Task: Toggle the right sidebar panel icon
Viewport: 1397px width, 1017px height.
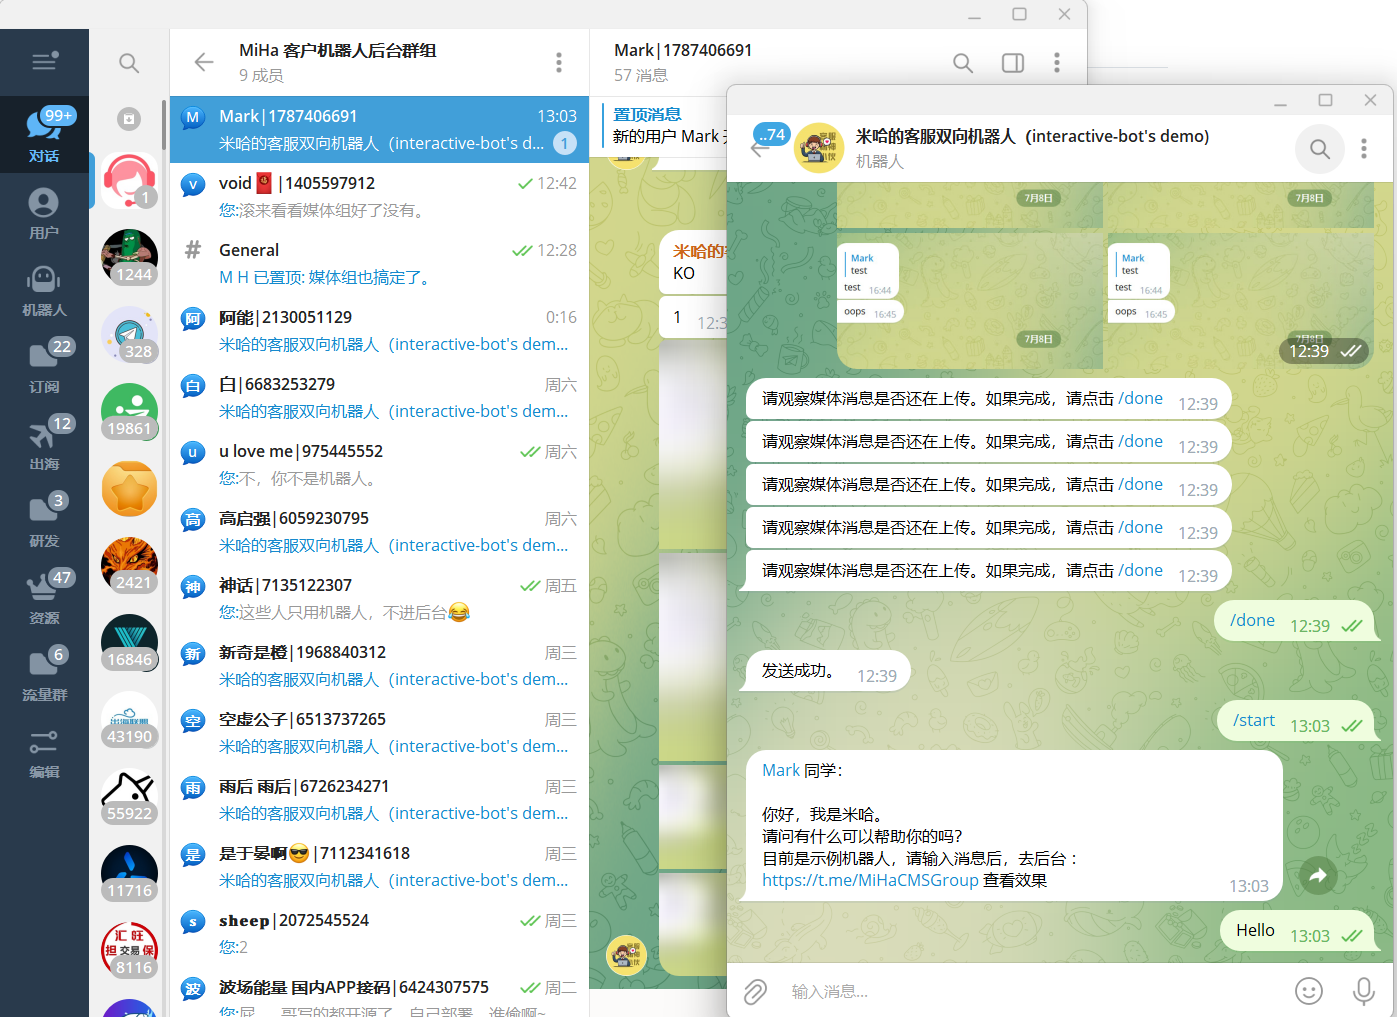Action: (1013, 63)
